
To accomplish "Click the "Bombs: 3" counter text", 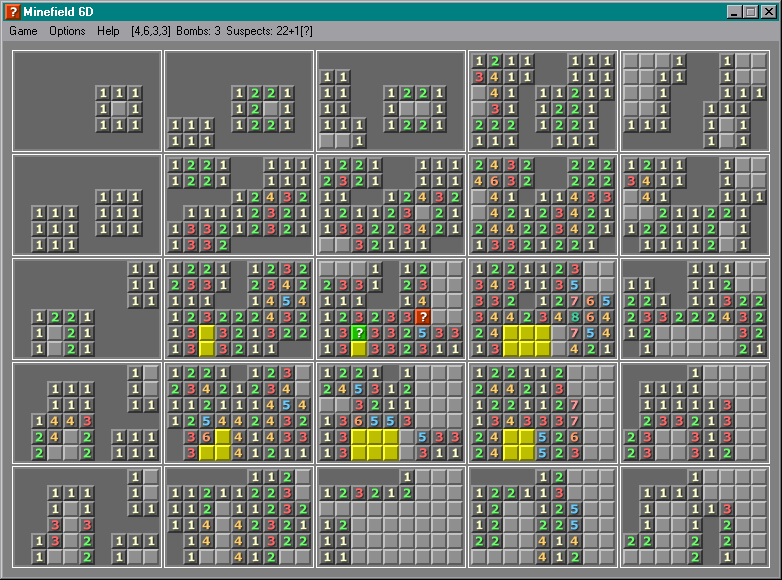I will [198, 31].
